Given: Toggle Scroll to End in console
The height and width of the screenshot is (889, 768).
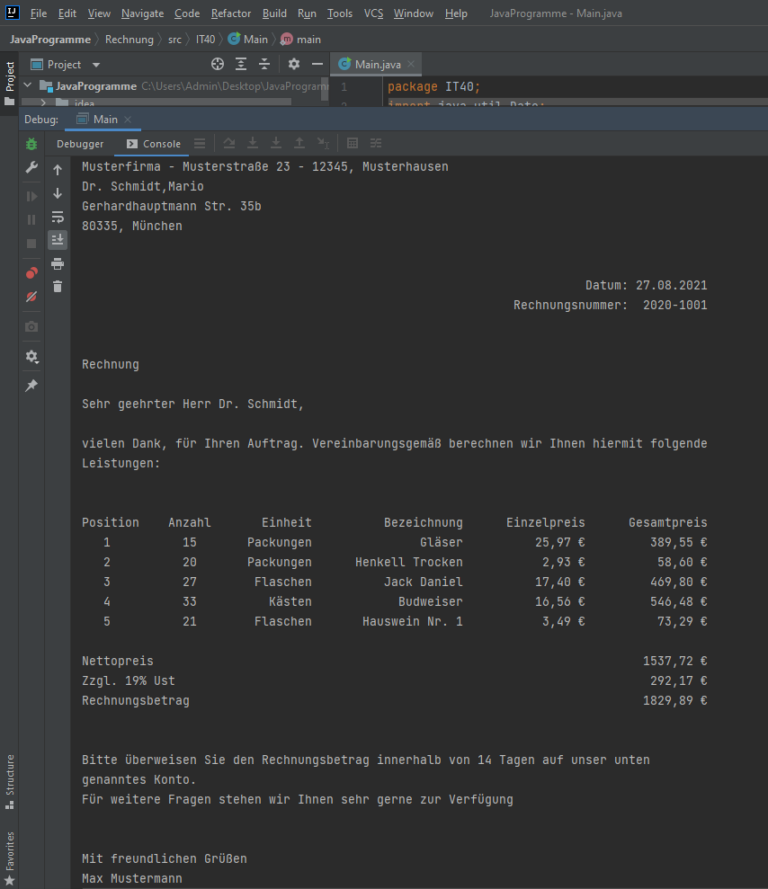Looking at the screenshot, I should [57, 240].
